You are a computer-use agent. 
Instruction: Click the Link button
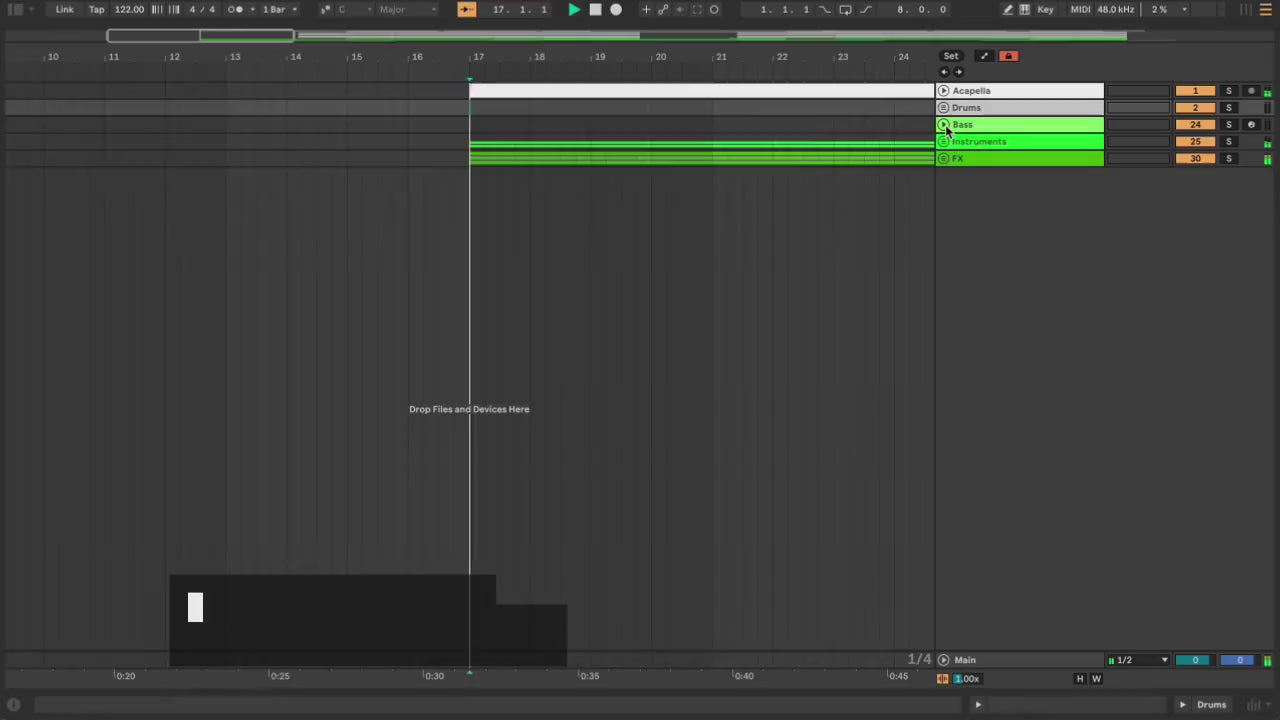[64, 10]
